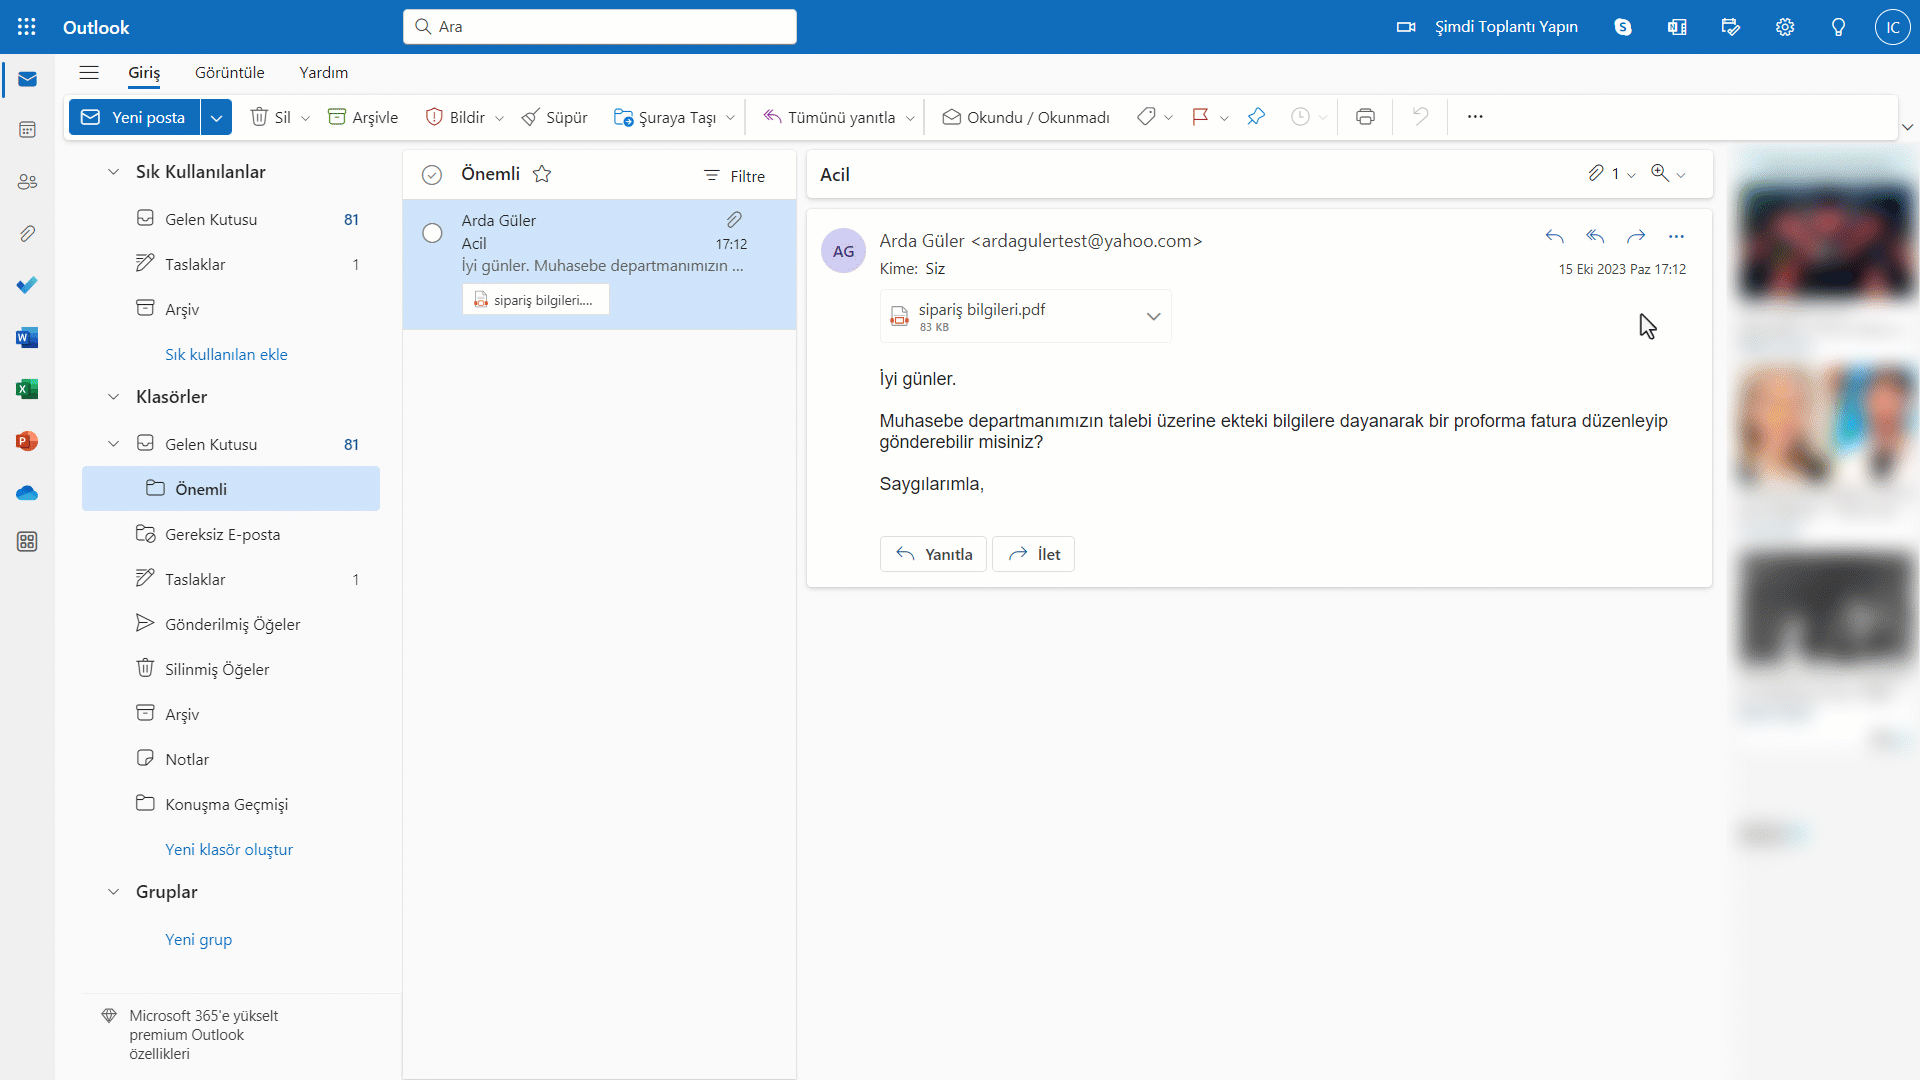Viewport: 1920px width, 1080px height.
Task: Open the Yardım tab
Action: pos(323,72)
